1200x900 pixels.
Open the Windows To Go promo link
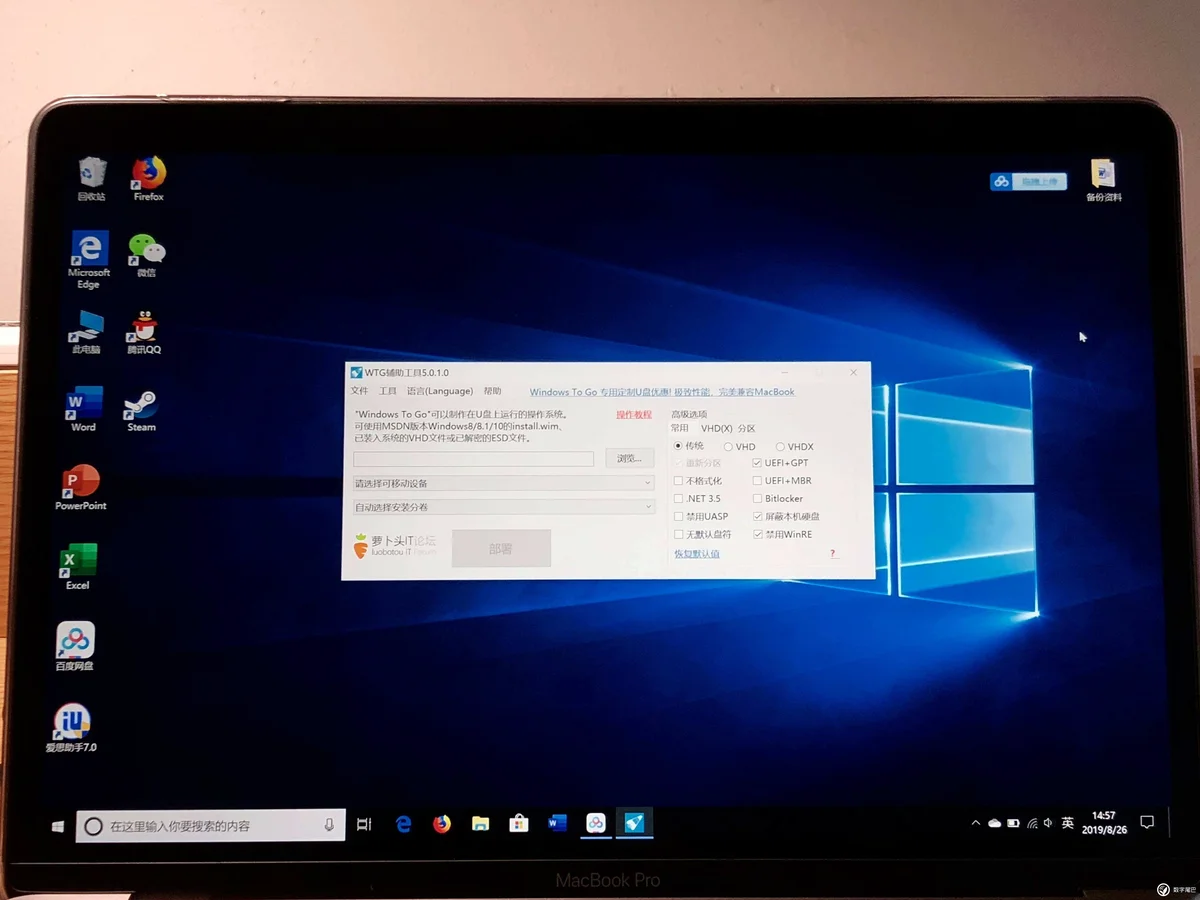coord(662,392)
